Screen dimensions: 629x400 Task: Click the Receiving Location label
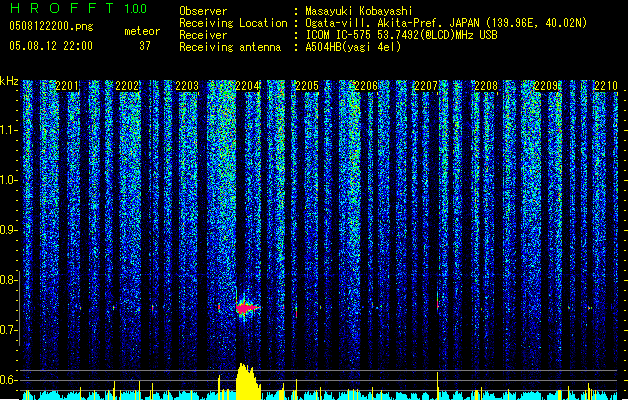233,23
